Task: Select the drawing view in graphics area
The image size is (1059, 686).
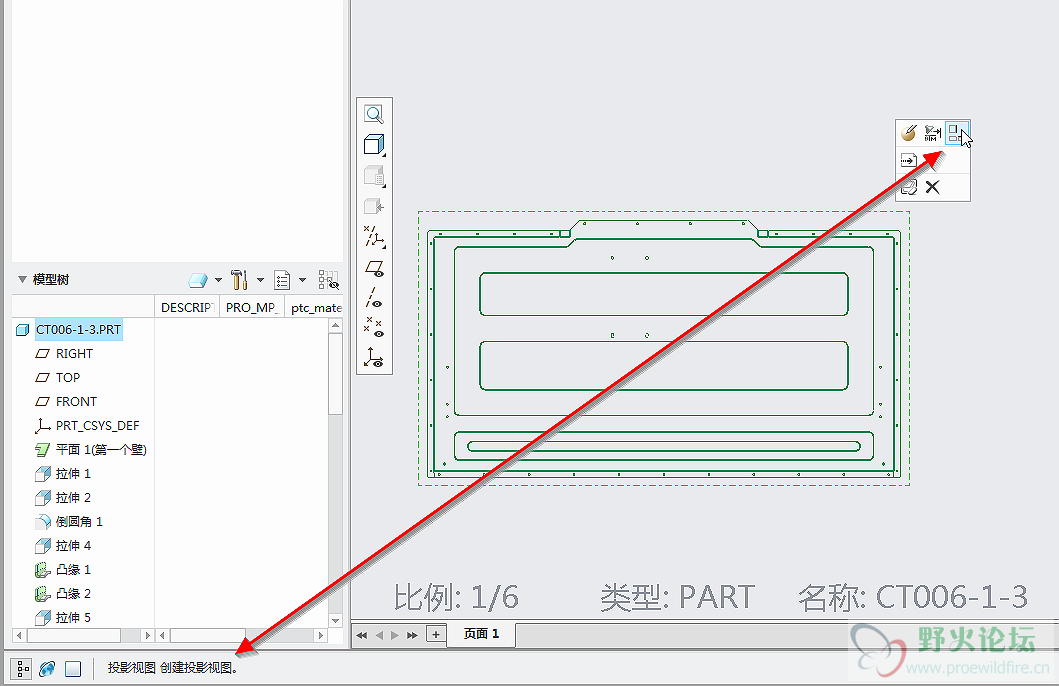Action: coord(664,348)
